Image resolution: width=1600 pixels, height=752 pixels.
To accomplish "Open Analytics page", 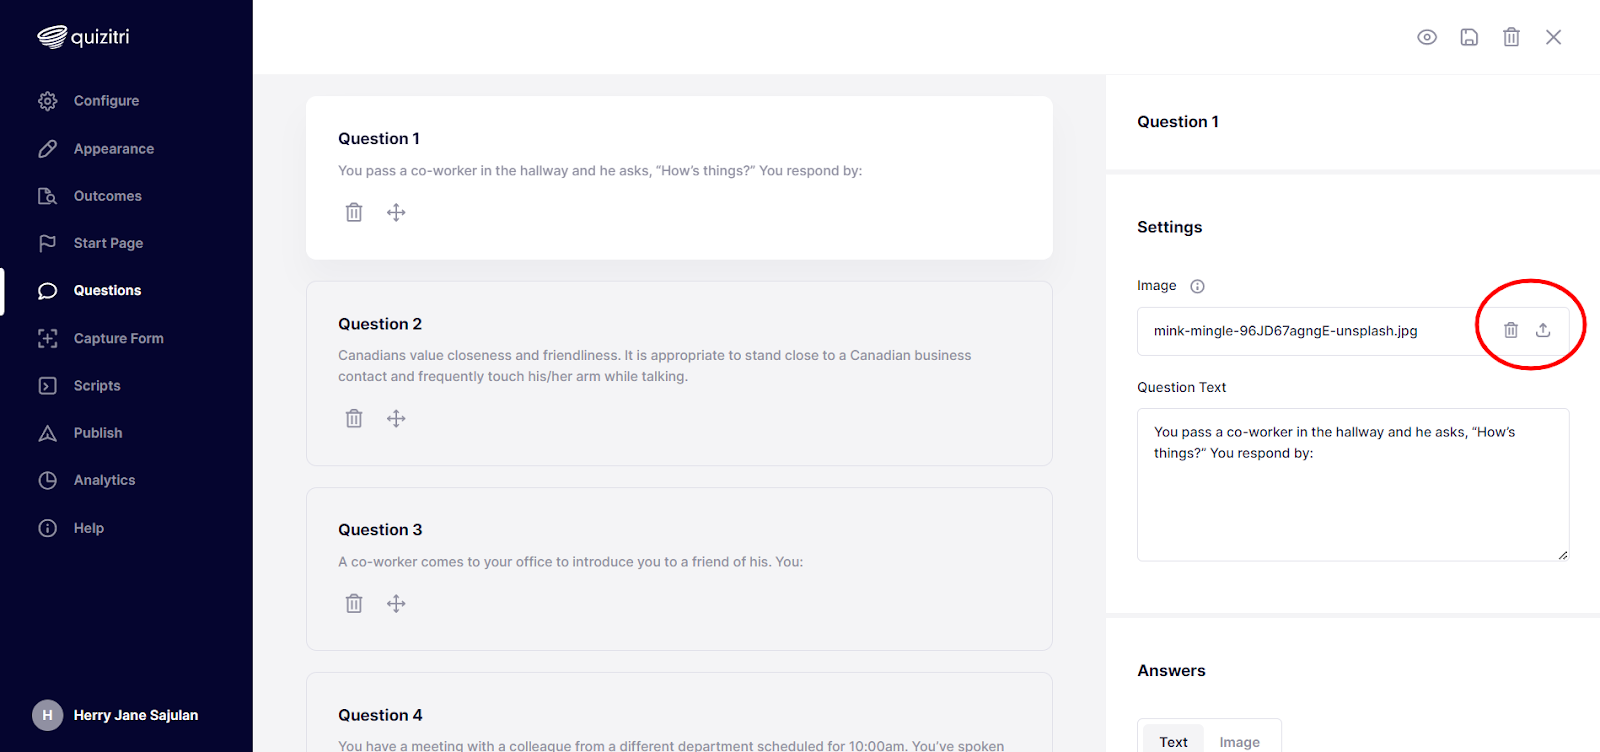I will click(104, 480).
